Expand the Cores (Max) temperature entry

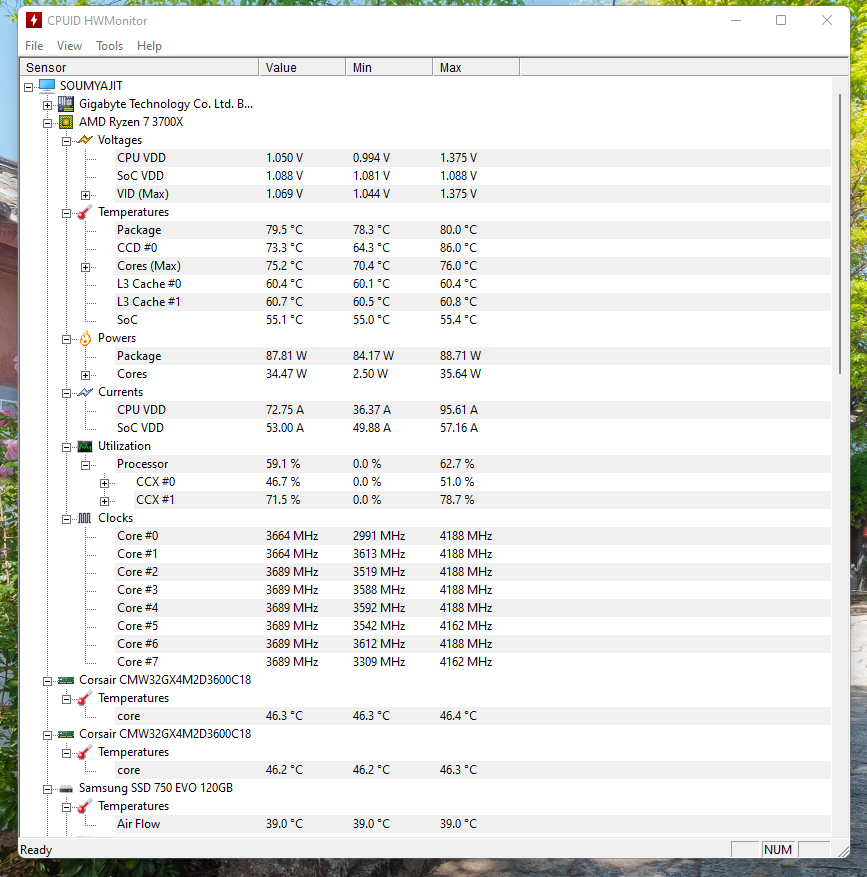coord(86,267)
